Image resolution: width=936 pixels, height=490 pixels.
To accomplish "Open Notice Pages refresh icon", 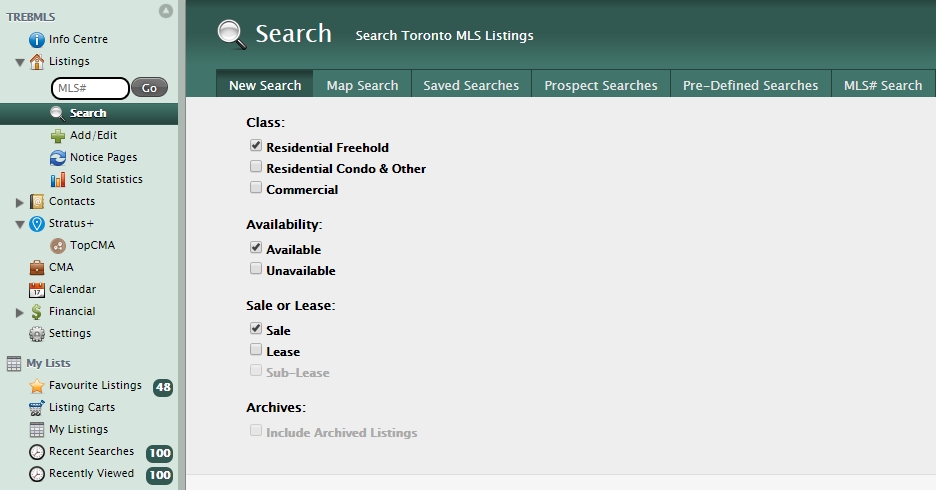I will point(58,158).
